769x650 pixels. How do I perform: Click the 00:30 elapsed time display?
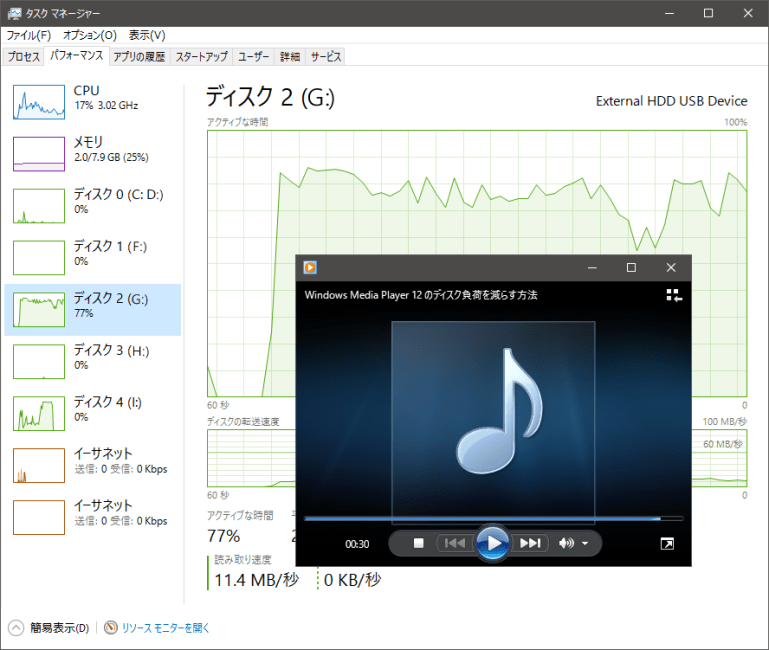coord(357,544)
